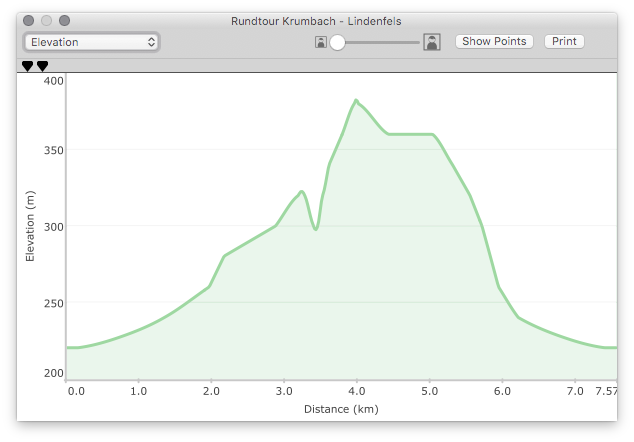Click the middle of the slider track
Image resolution: width=634 pixels, height=442 pixels.
point(382,42)
